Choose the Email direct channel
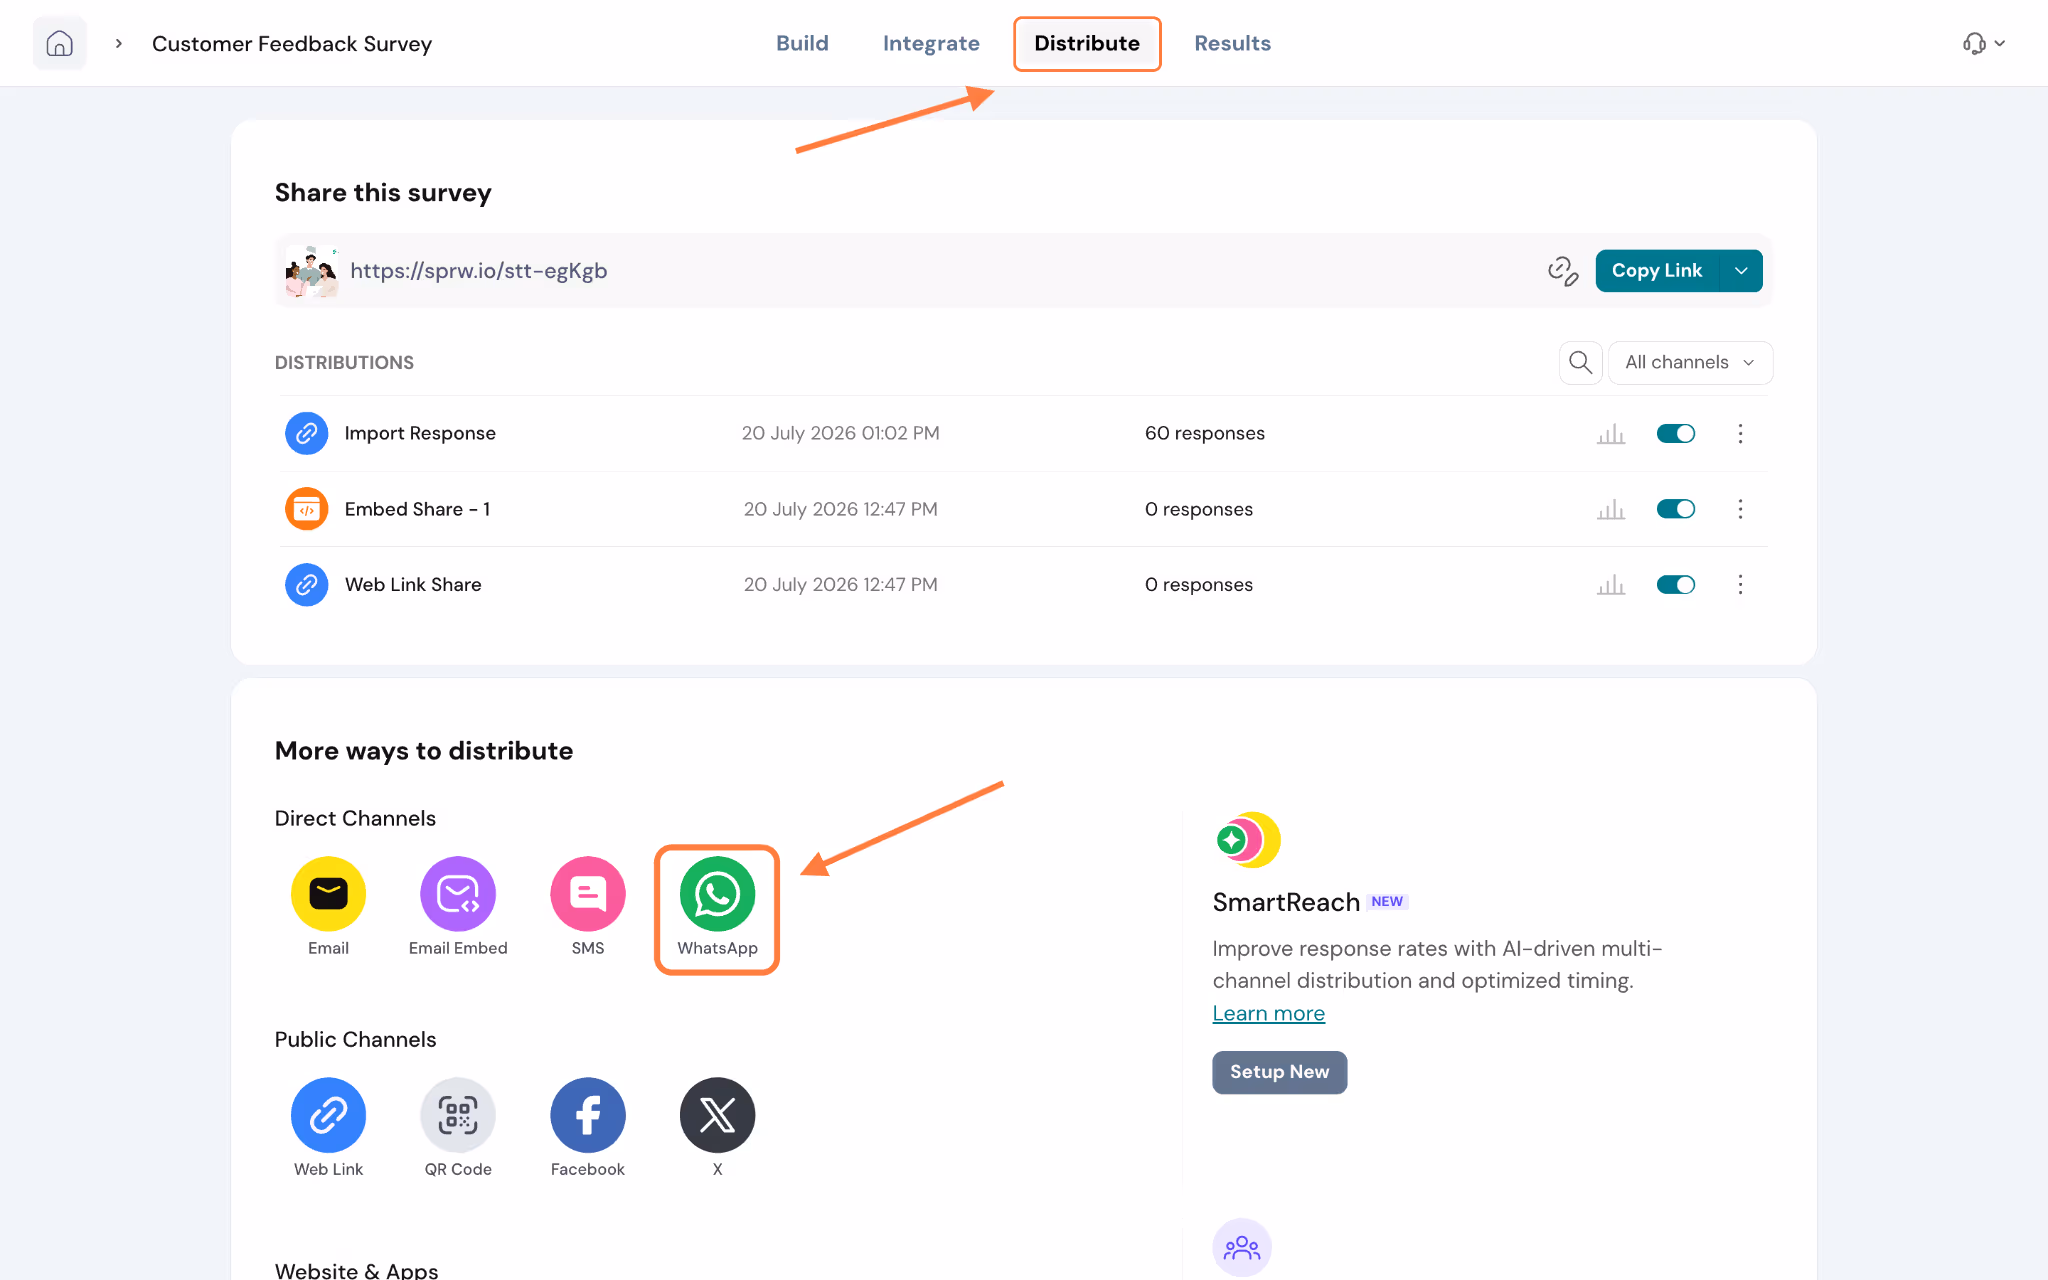The width and height of the screenshot is (2048, 1280). point(328,906)
